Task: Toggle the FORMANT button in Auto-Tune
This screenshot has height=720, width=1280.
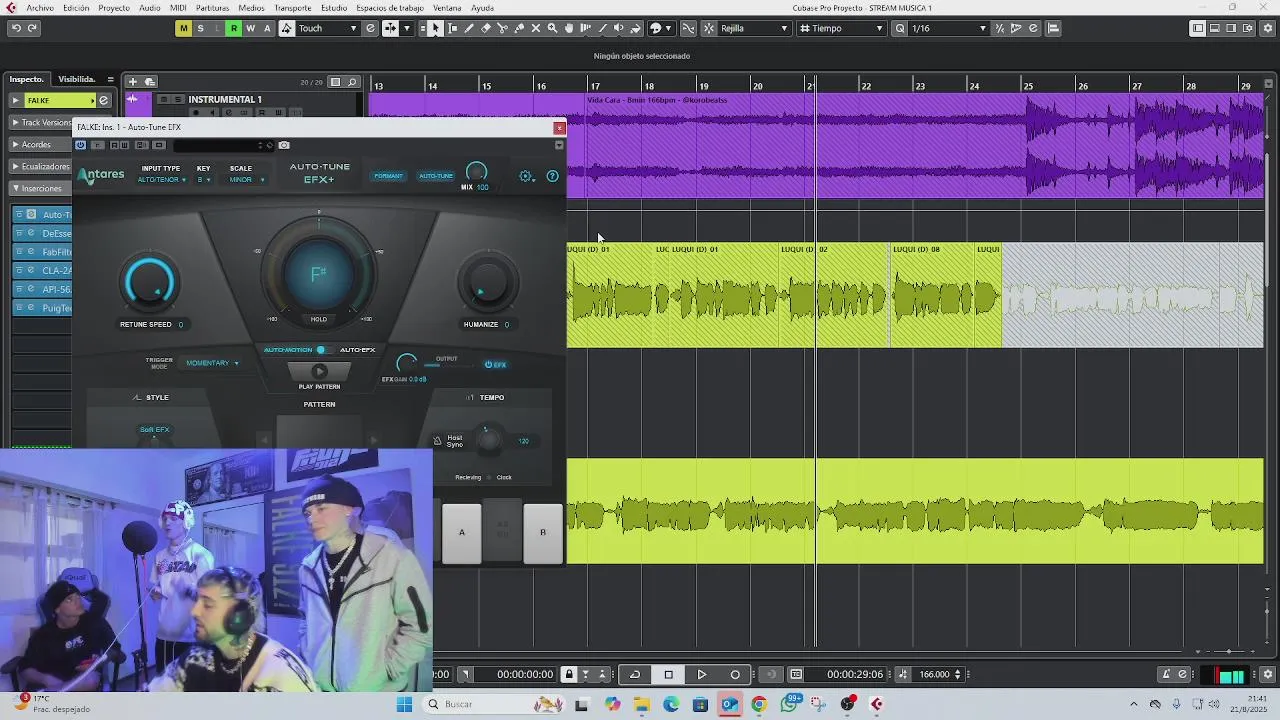Action: (x=388, y=176)
